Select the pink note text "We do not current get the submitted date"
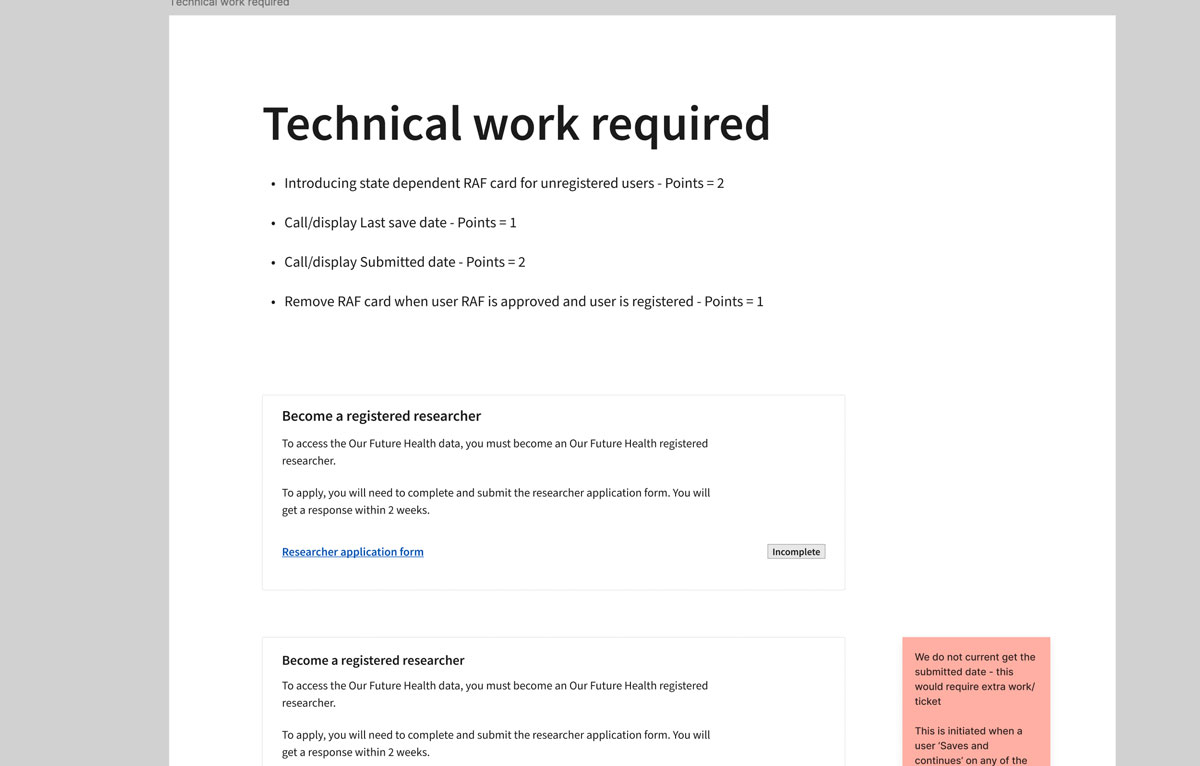This screenshot has width=1200, height=766. pyautogui.click(x=975, y=679)
